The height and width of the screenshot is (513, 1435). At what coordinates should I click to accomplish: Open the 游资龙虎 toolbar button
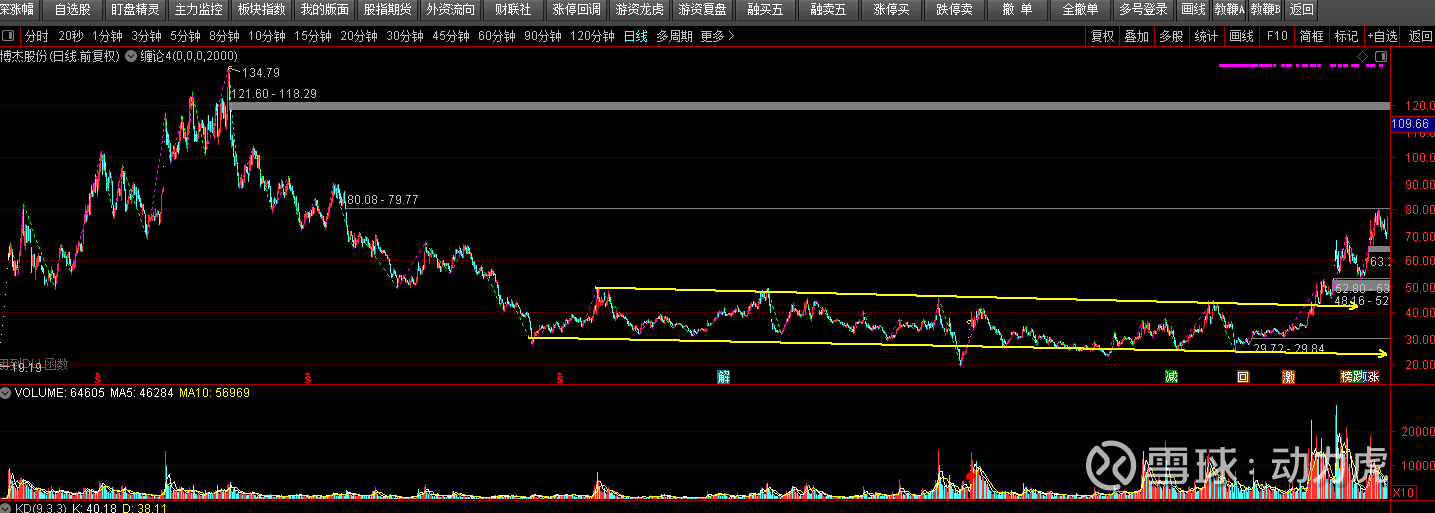tap(639, 10)
